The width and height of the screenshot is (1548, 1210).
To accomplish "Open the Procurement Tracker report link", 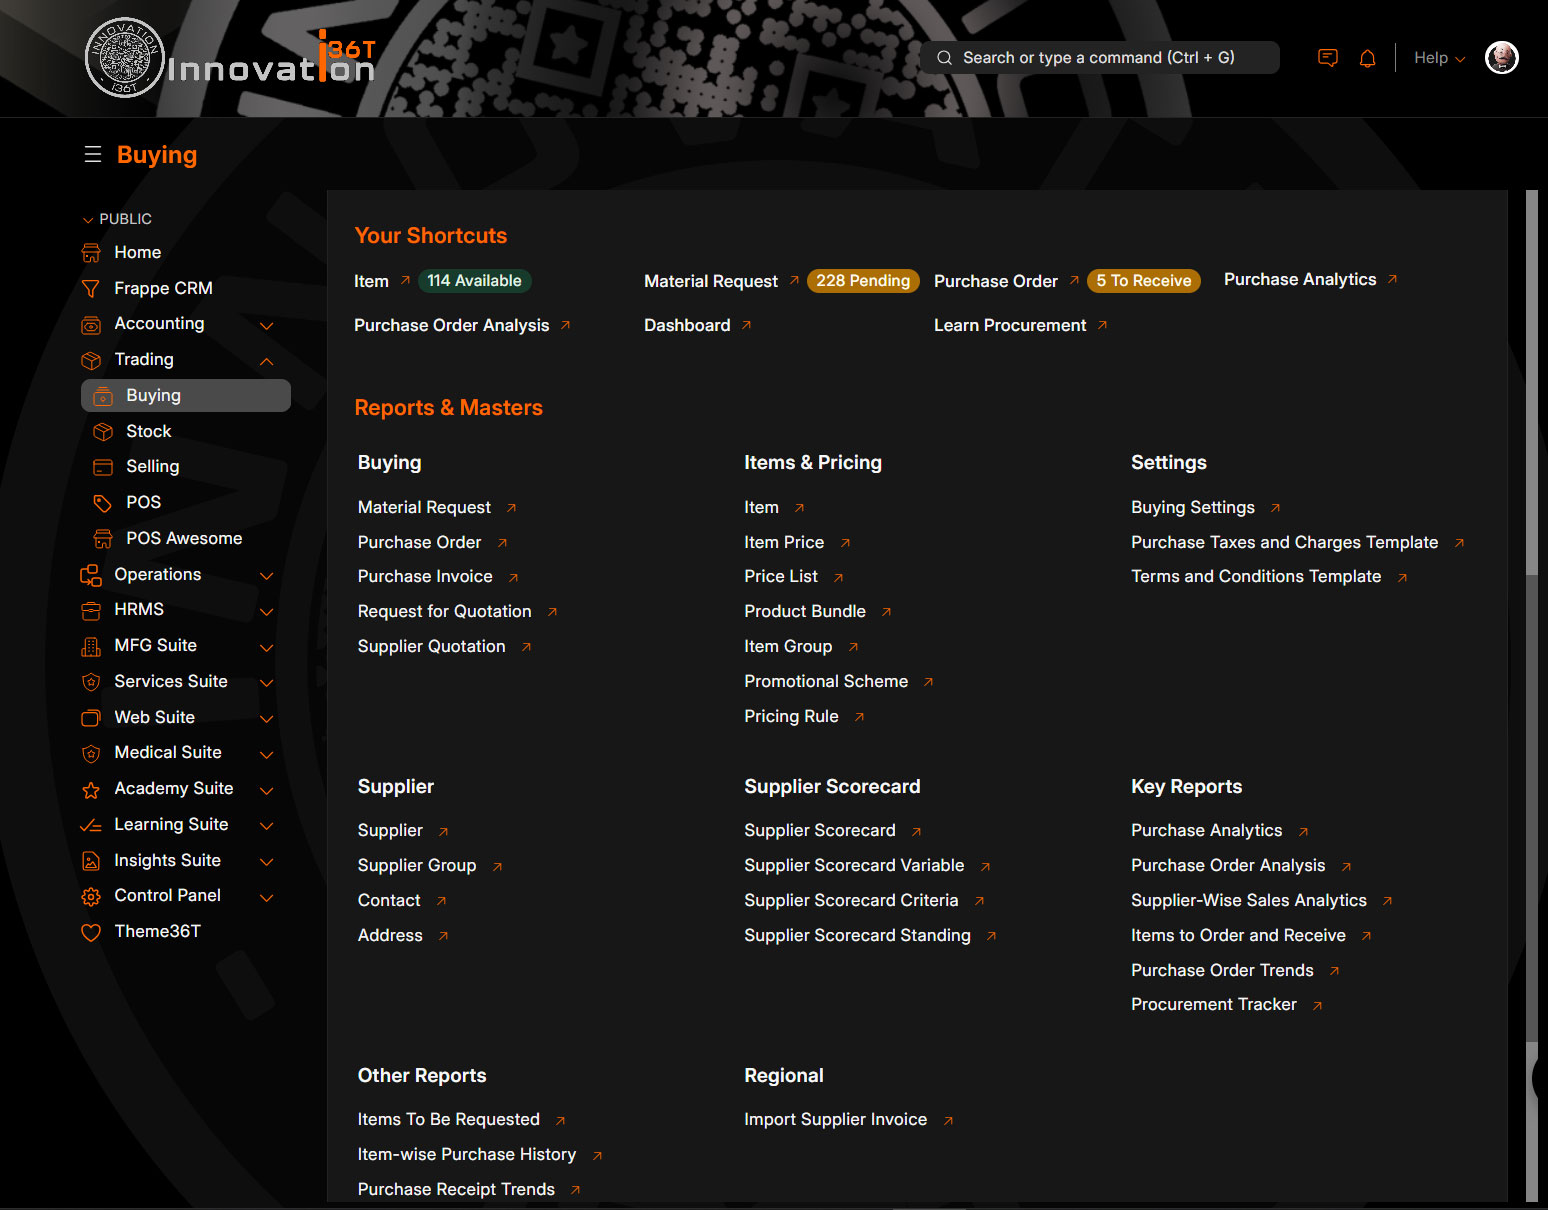I will [x=1213, y=1004].
